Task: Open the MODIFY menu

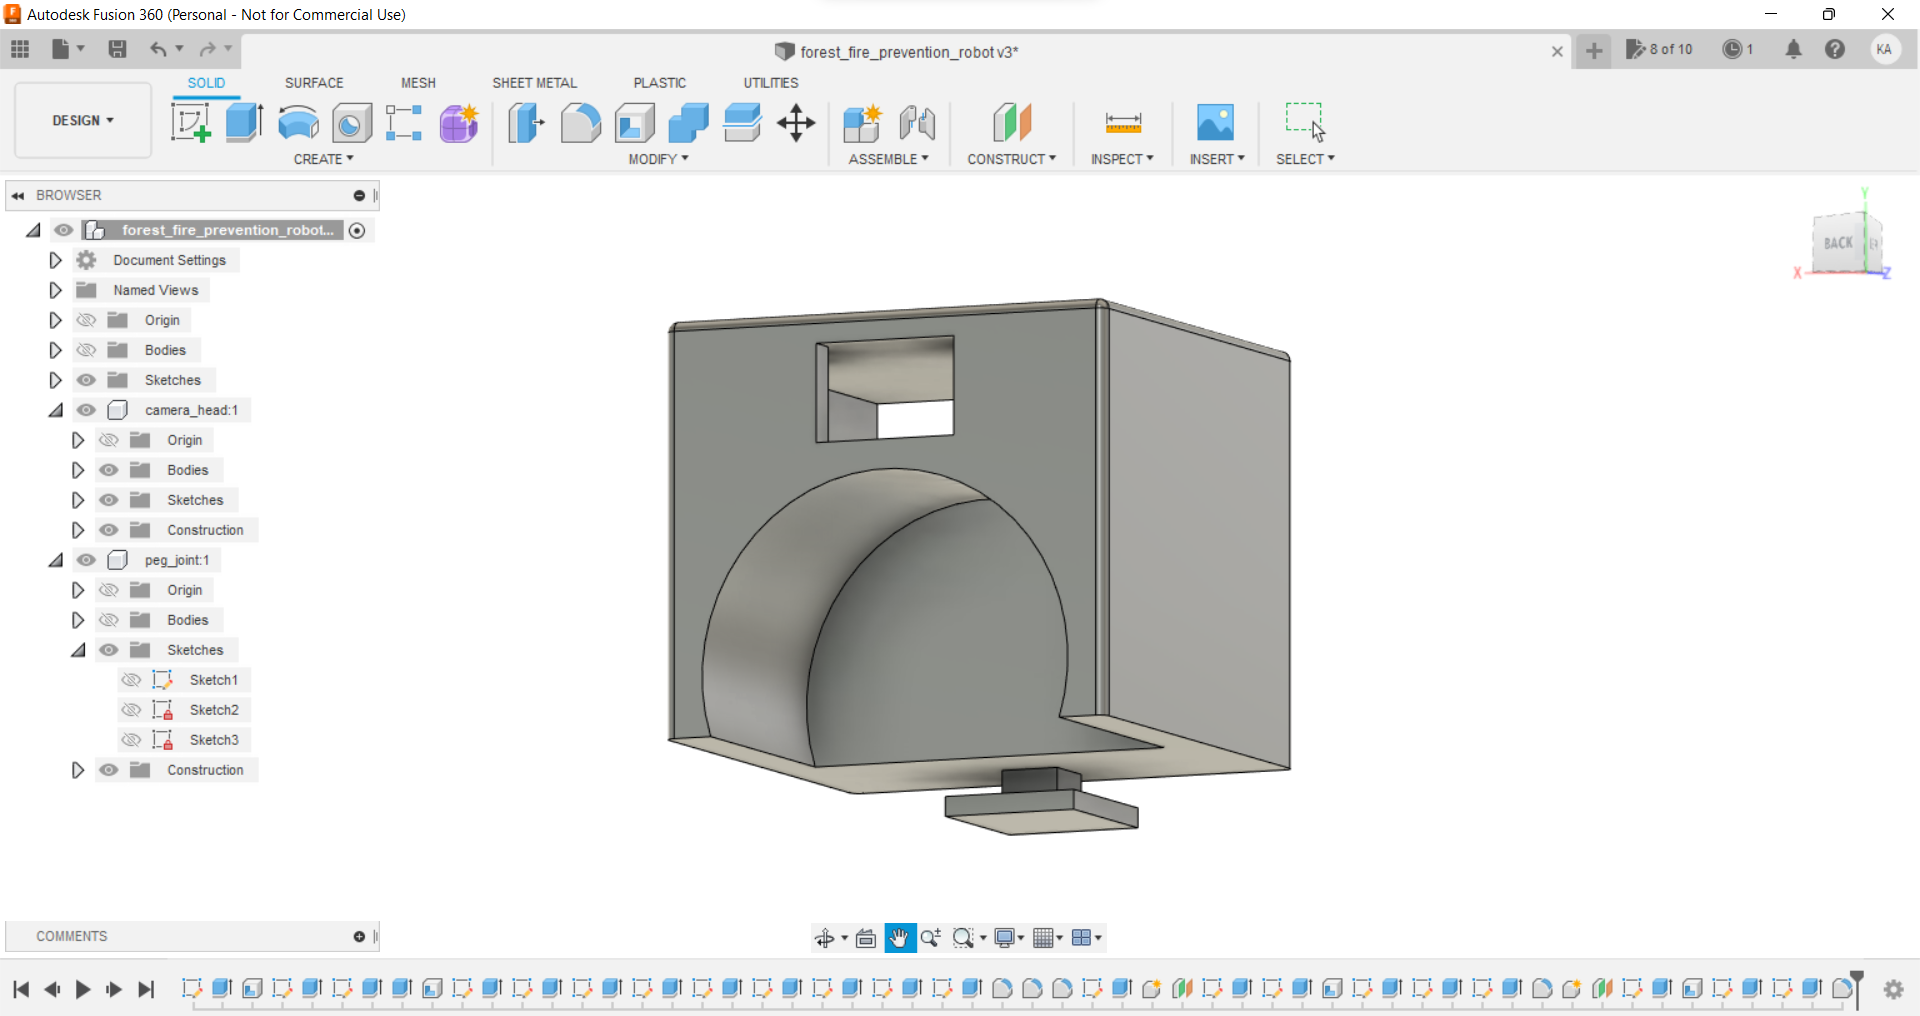Action: pyautogui.click(x=658, y=159)
